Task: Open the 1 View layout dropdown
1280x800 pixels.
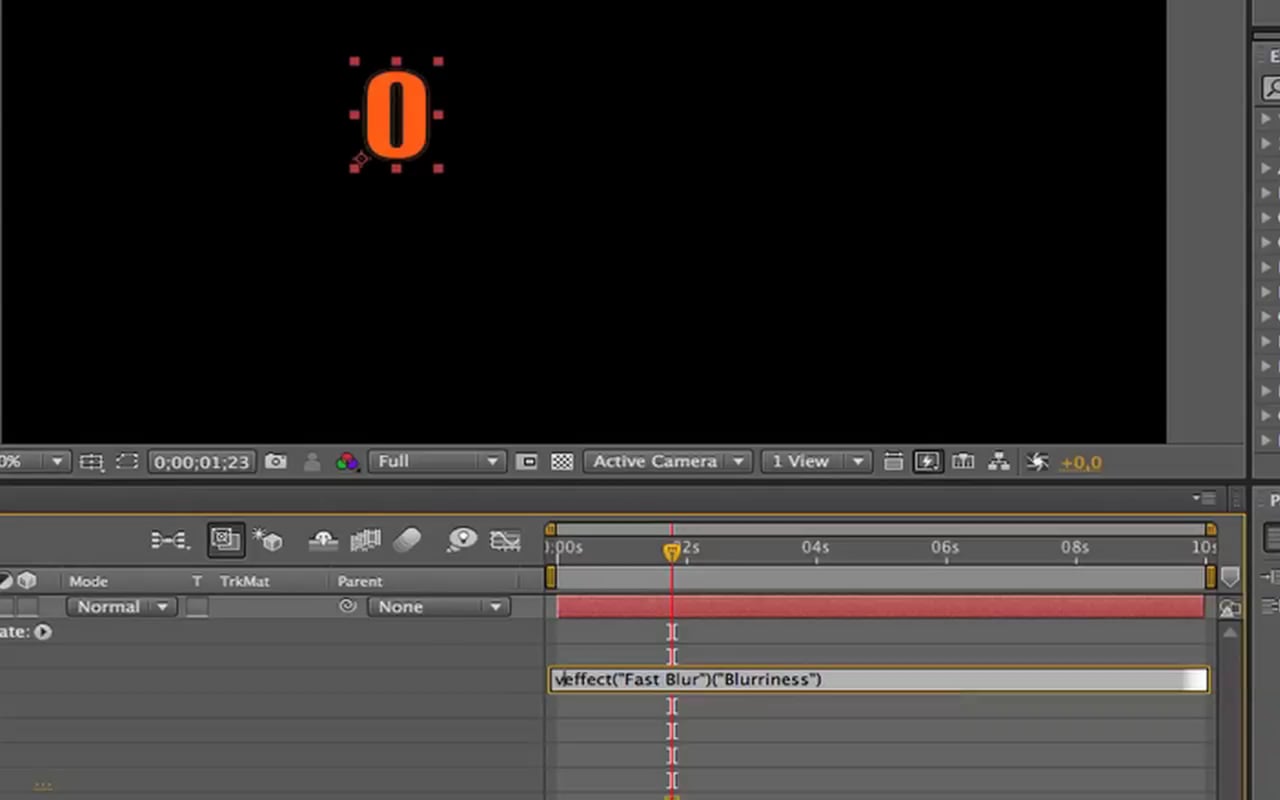Action: point(814,462)
